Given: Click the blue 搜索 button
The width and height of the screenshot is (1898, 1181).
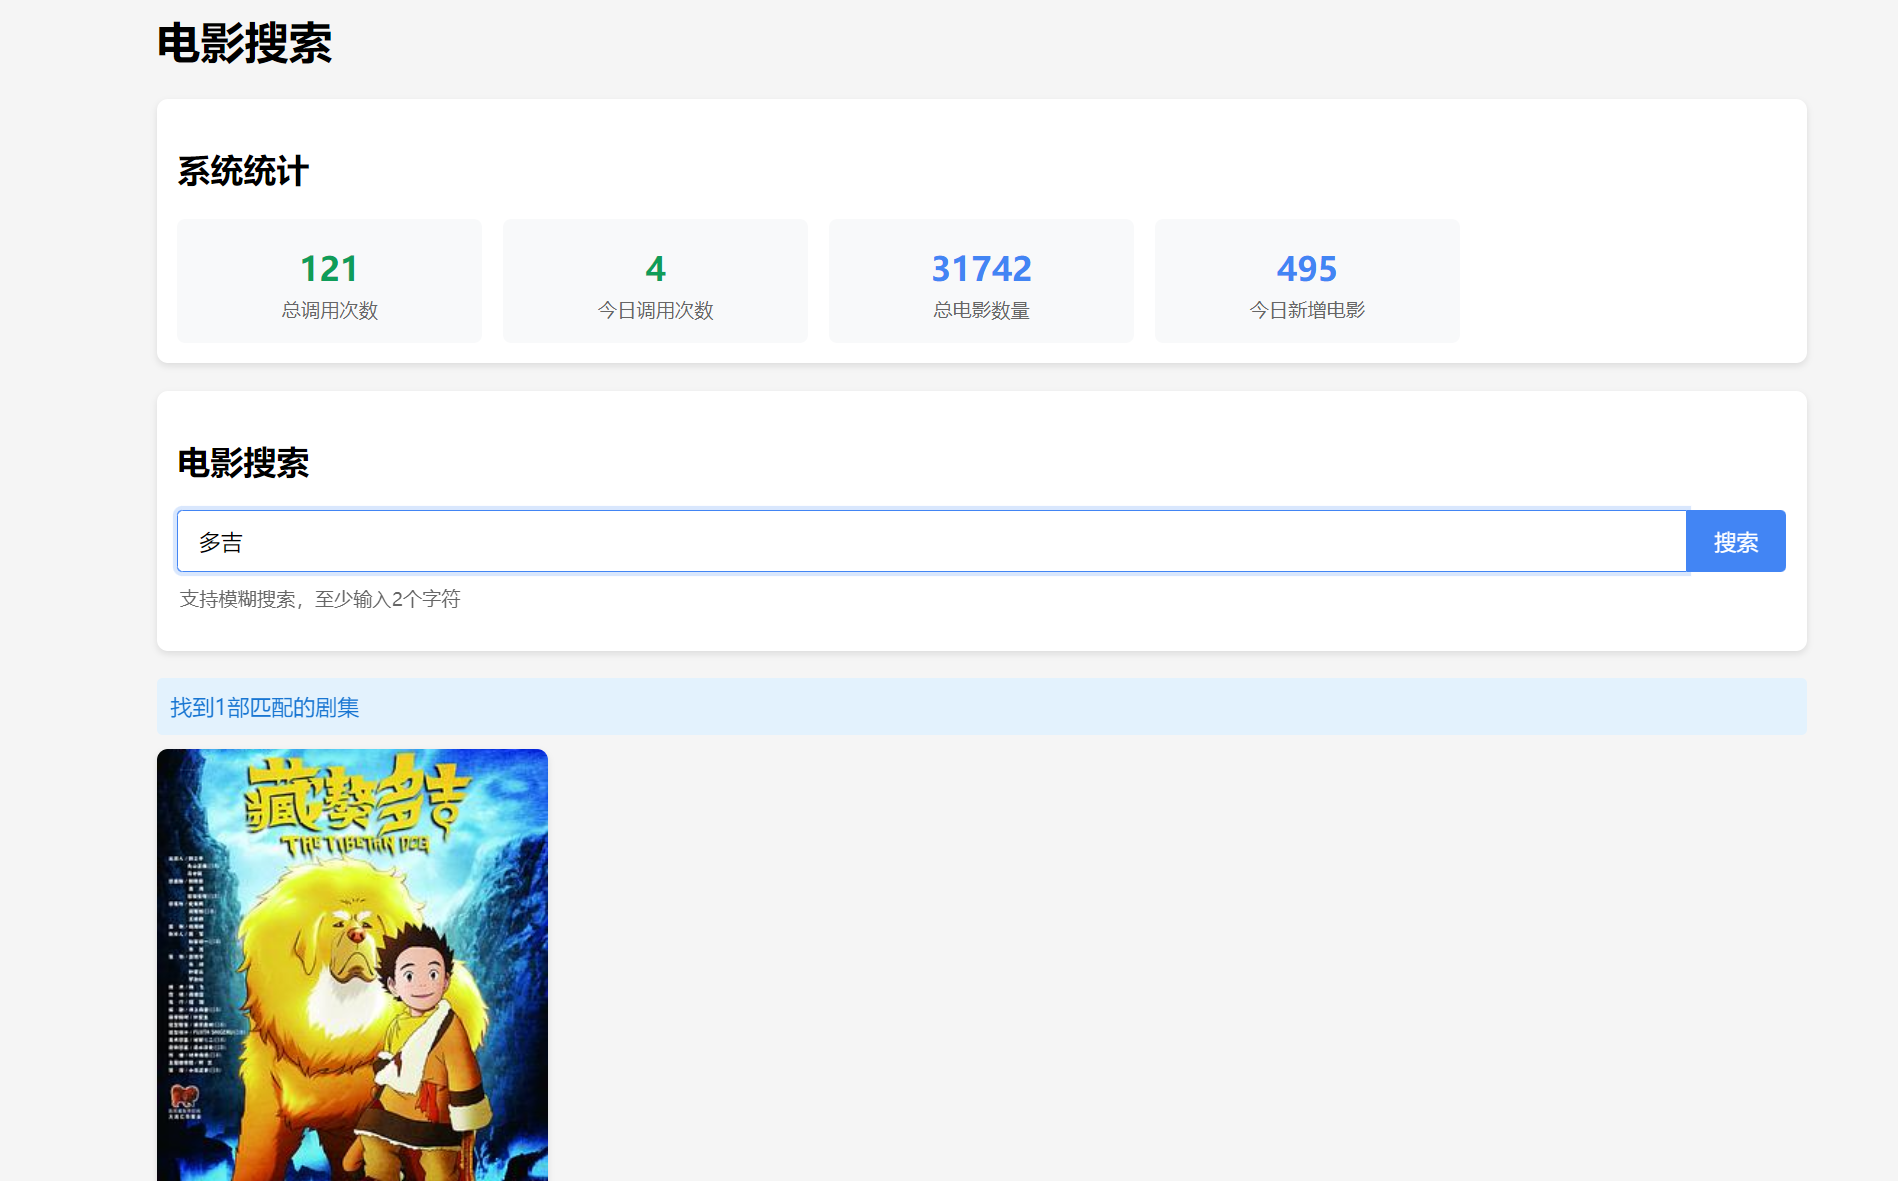Looking at the screenshot, I should tap(1735, 542).
